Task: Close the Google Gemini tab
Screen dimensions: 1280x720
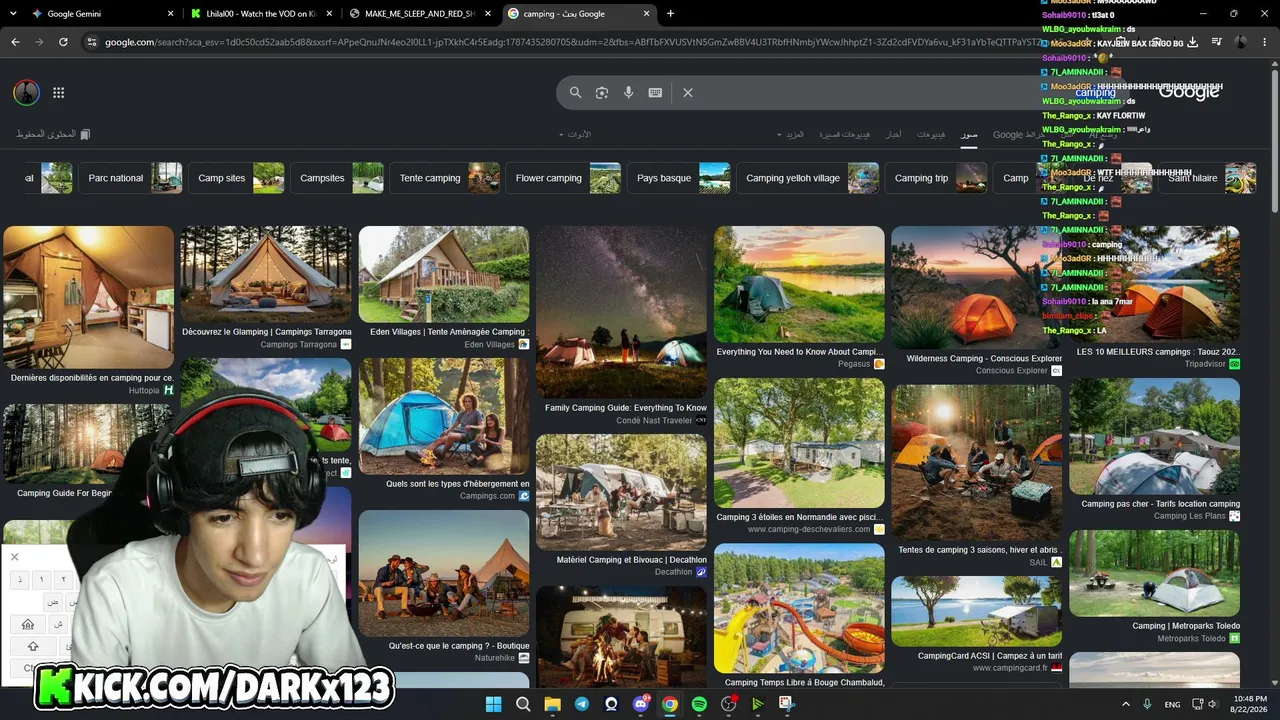Action: [x=170, y=14]
